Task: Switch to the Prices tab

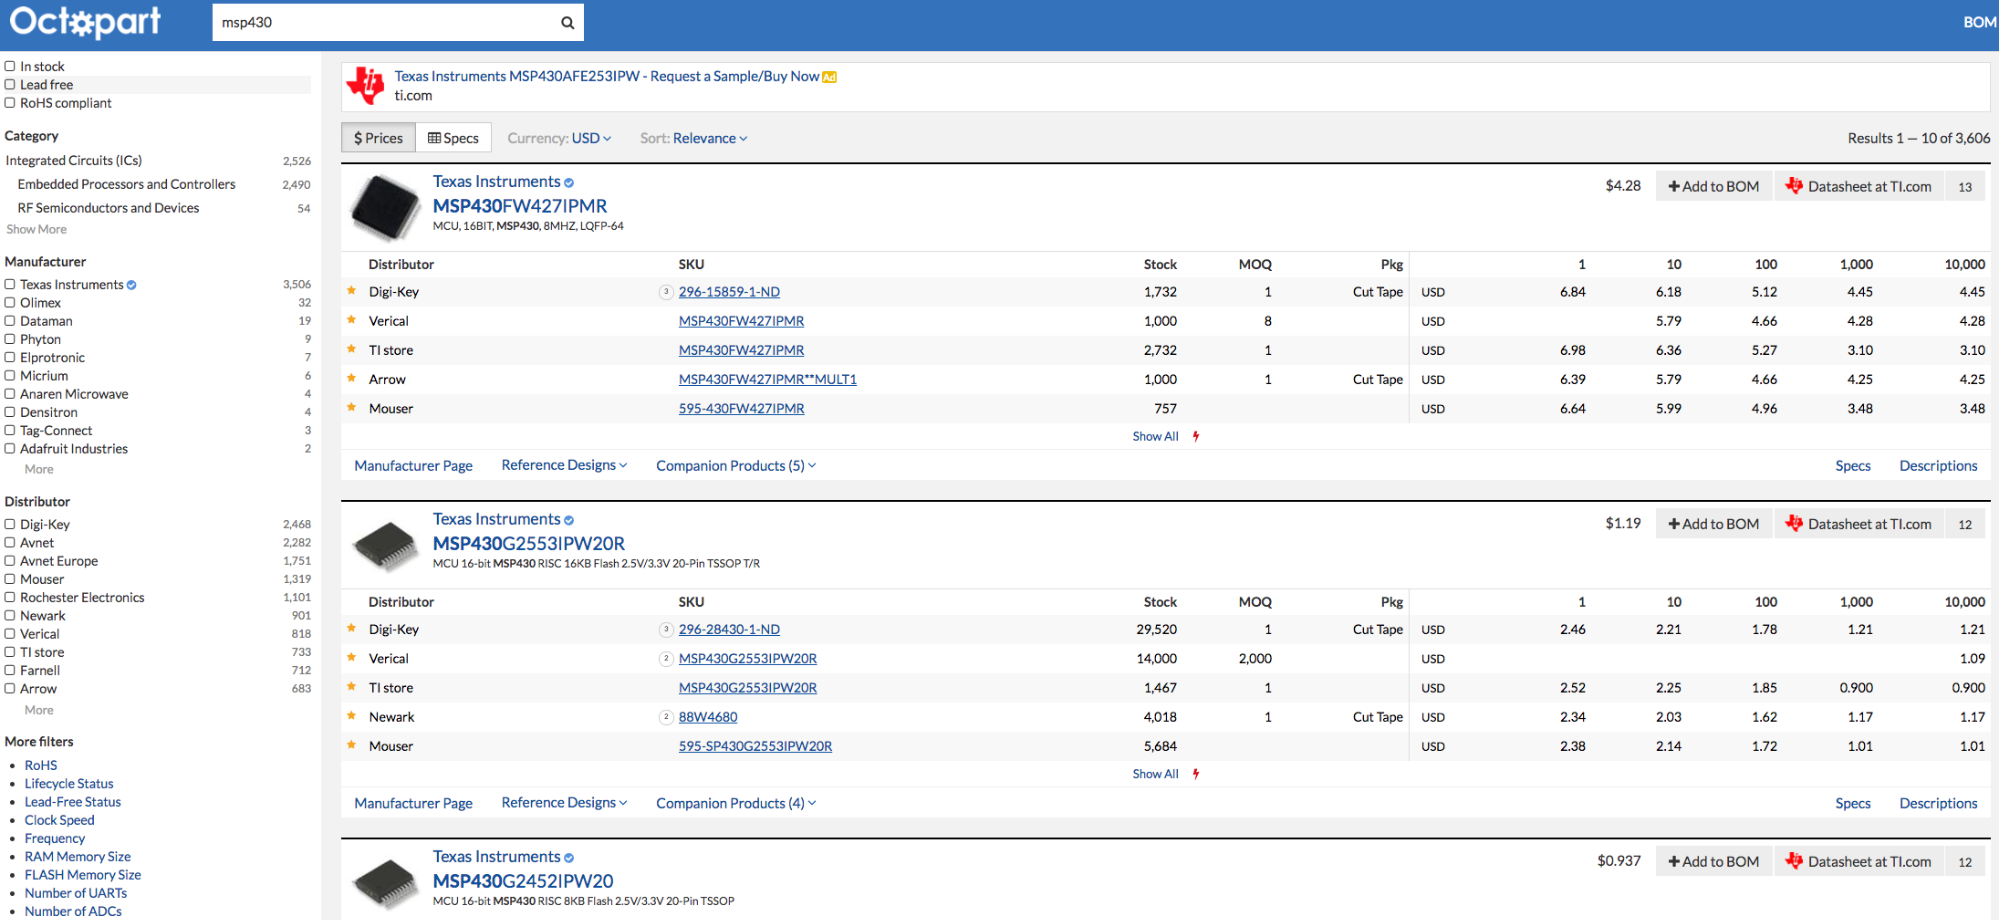Action: click(378, 138)
